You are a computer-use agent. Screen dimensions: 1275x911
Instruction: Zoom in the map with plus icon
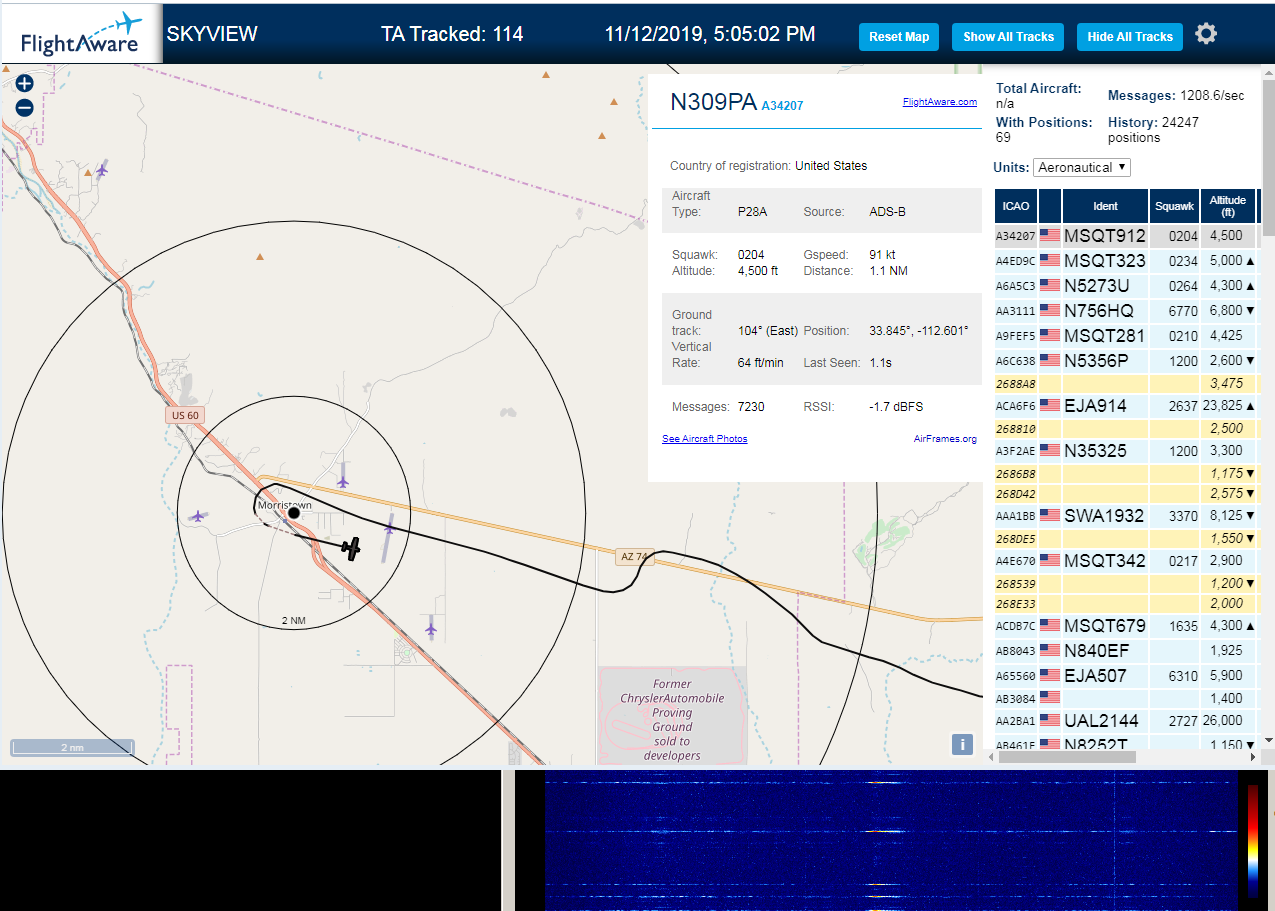25,84
